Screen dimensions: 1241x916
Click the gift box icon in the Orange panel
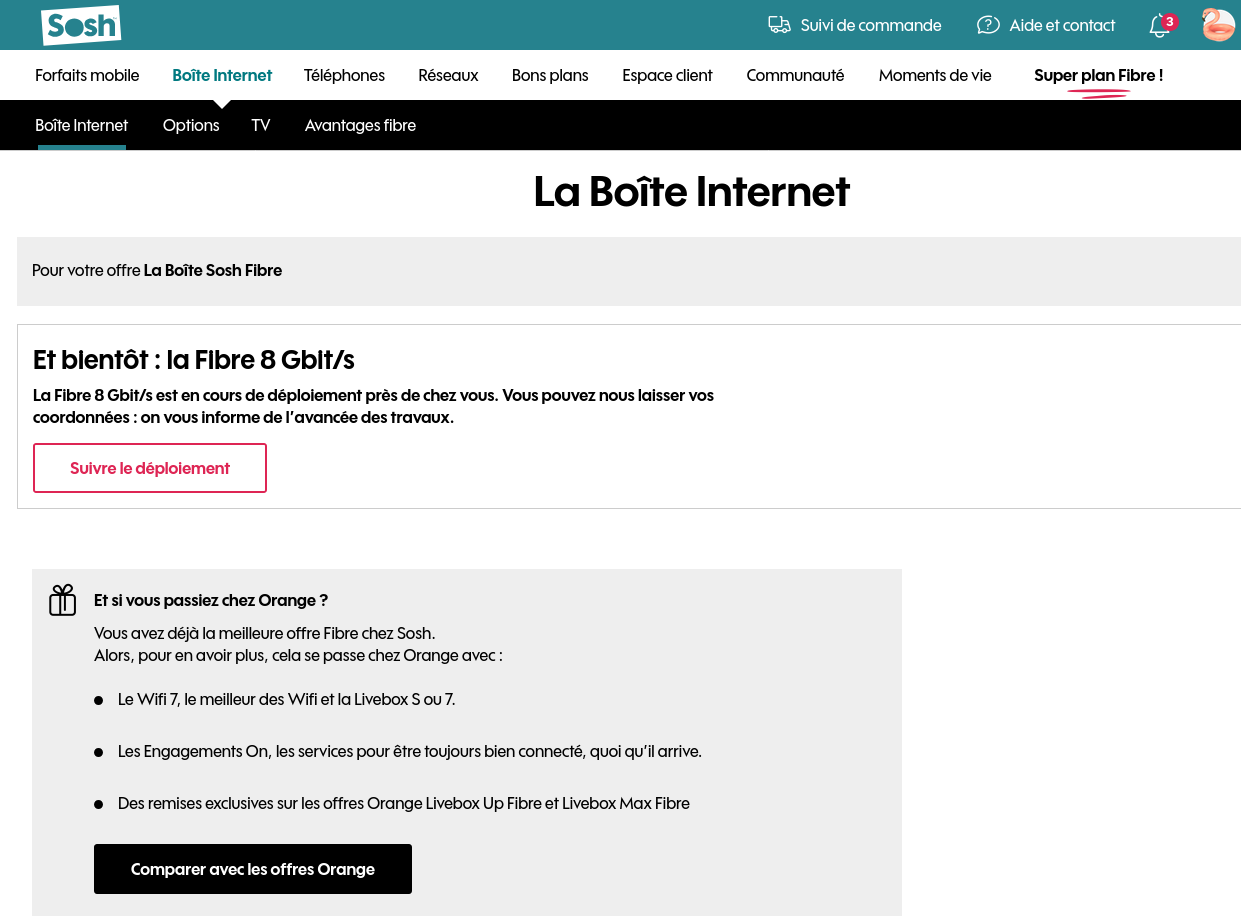click(63, 600)
